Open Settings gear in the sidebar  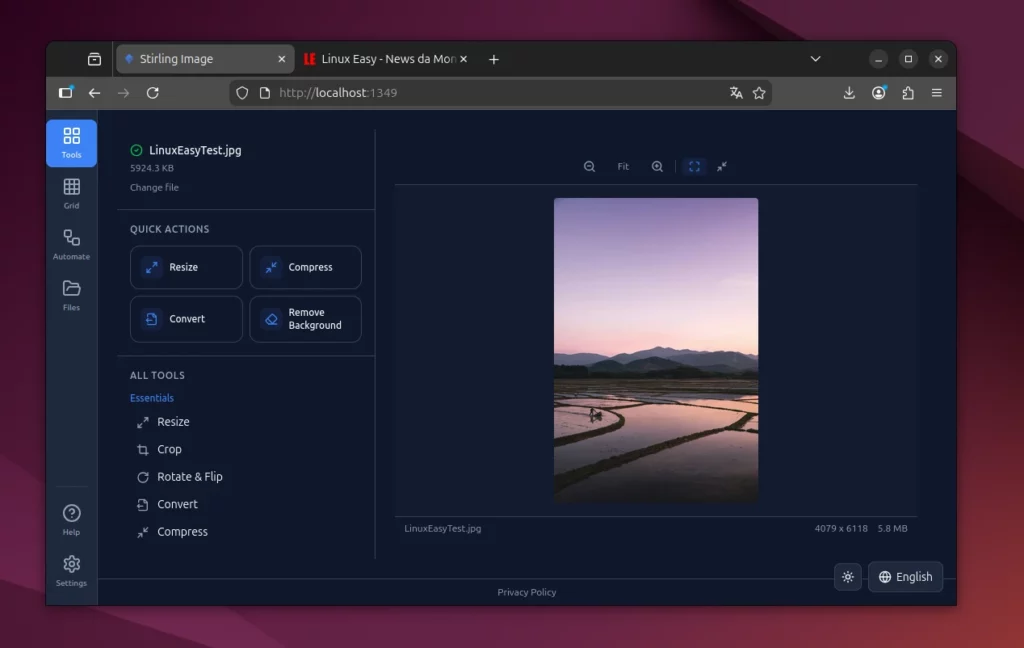tap(71, 570)
